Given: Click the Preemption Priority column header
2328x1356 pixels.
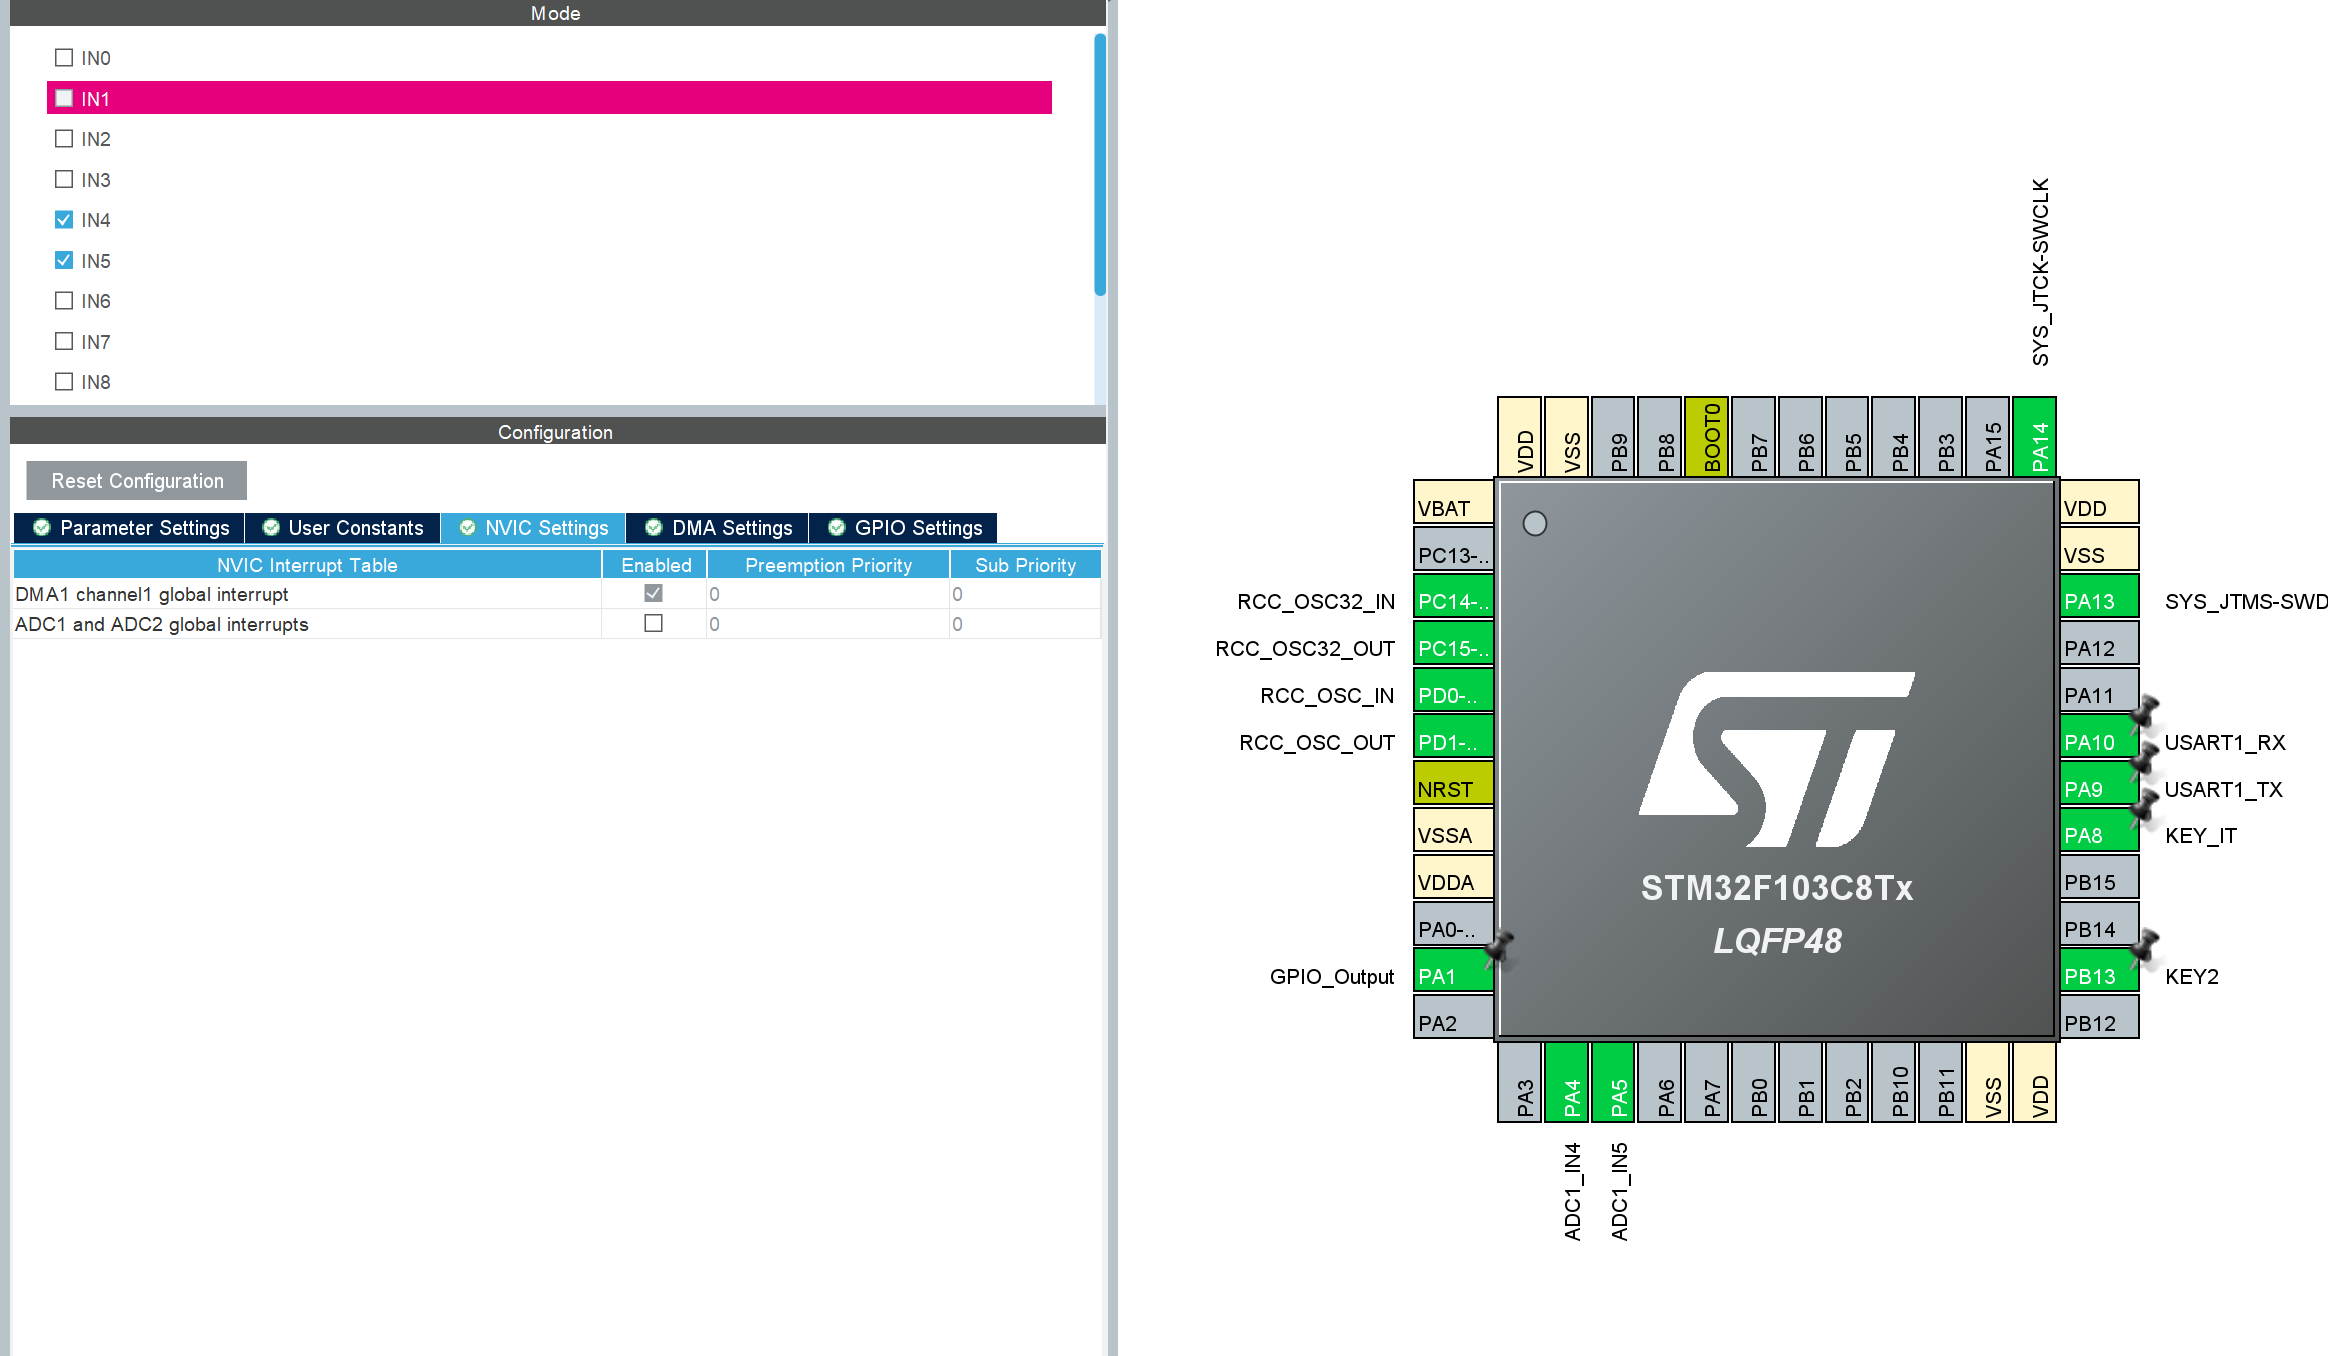Looking at the screenshot, I should (828, 565).
